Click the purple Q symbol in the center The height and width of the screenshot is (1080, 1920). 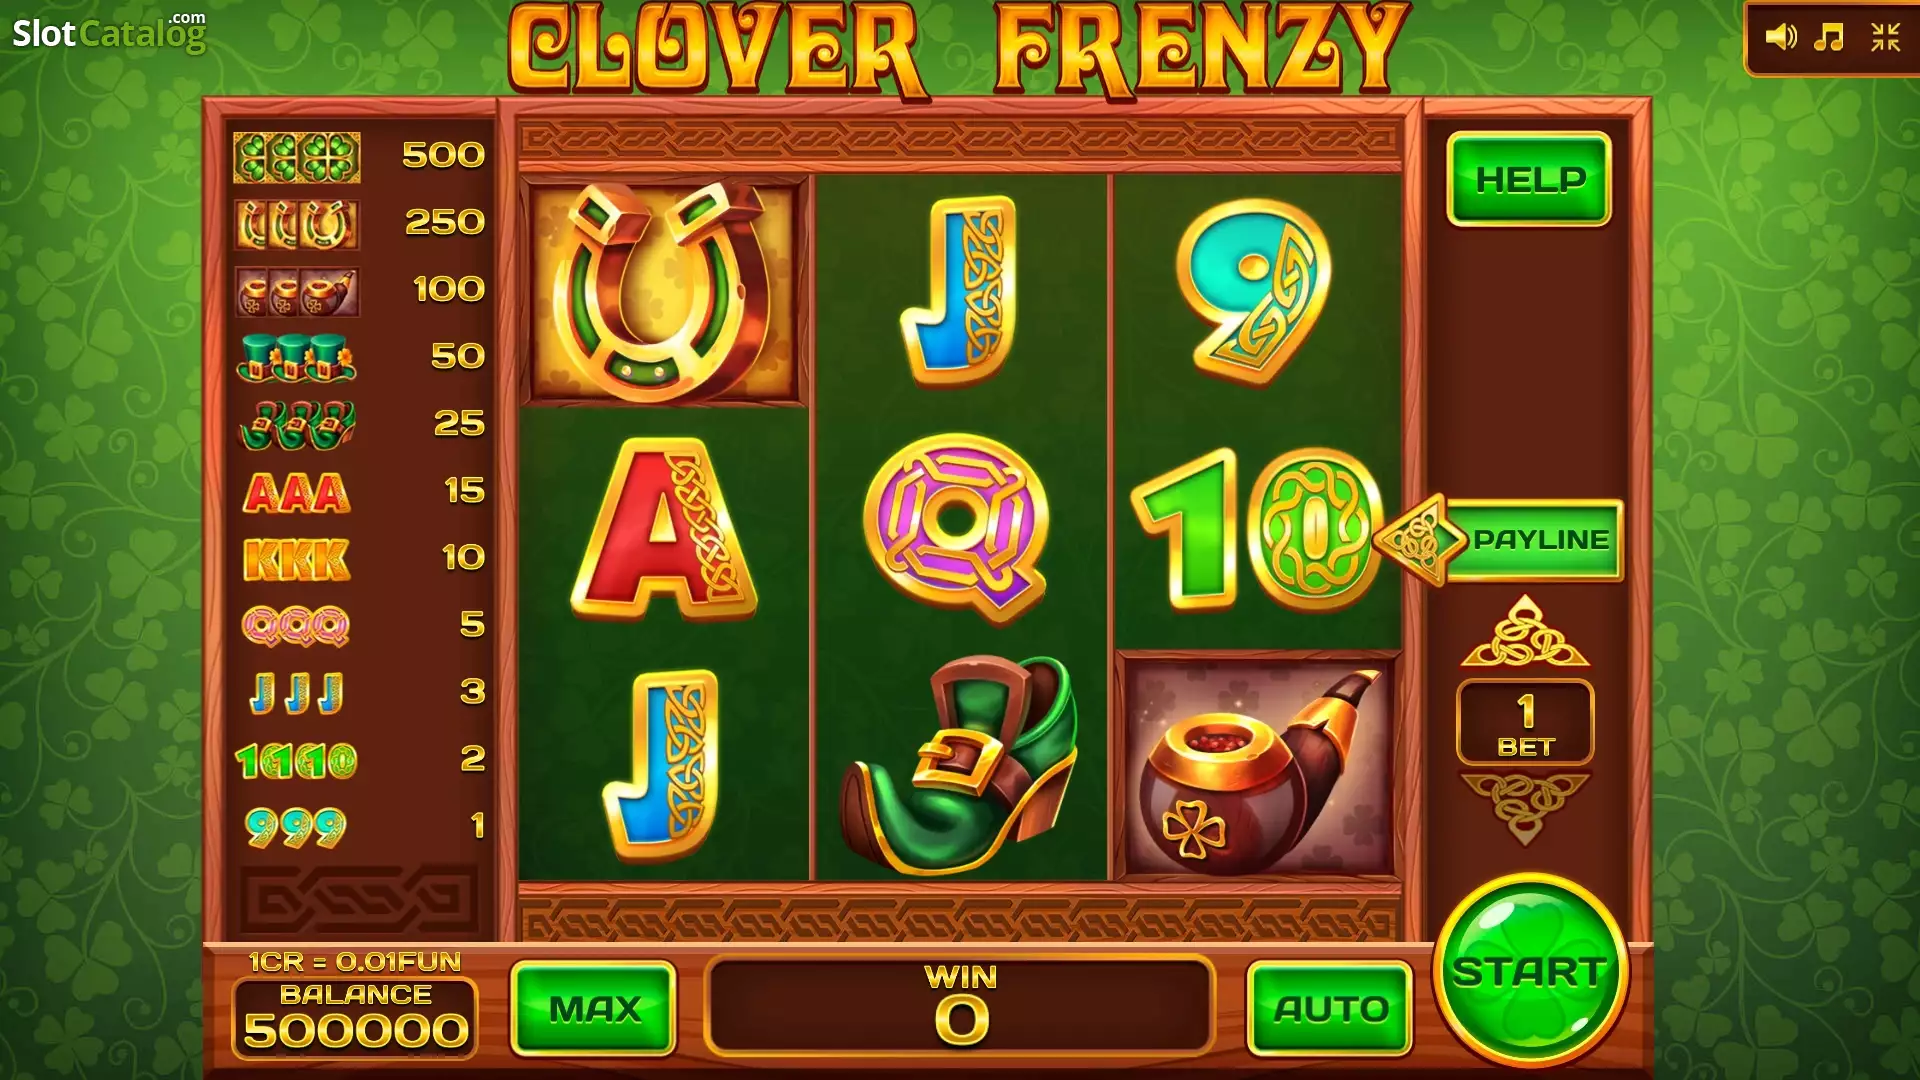pos(957,524)
